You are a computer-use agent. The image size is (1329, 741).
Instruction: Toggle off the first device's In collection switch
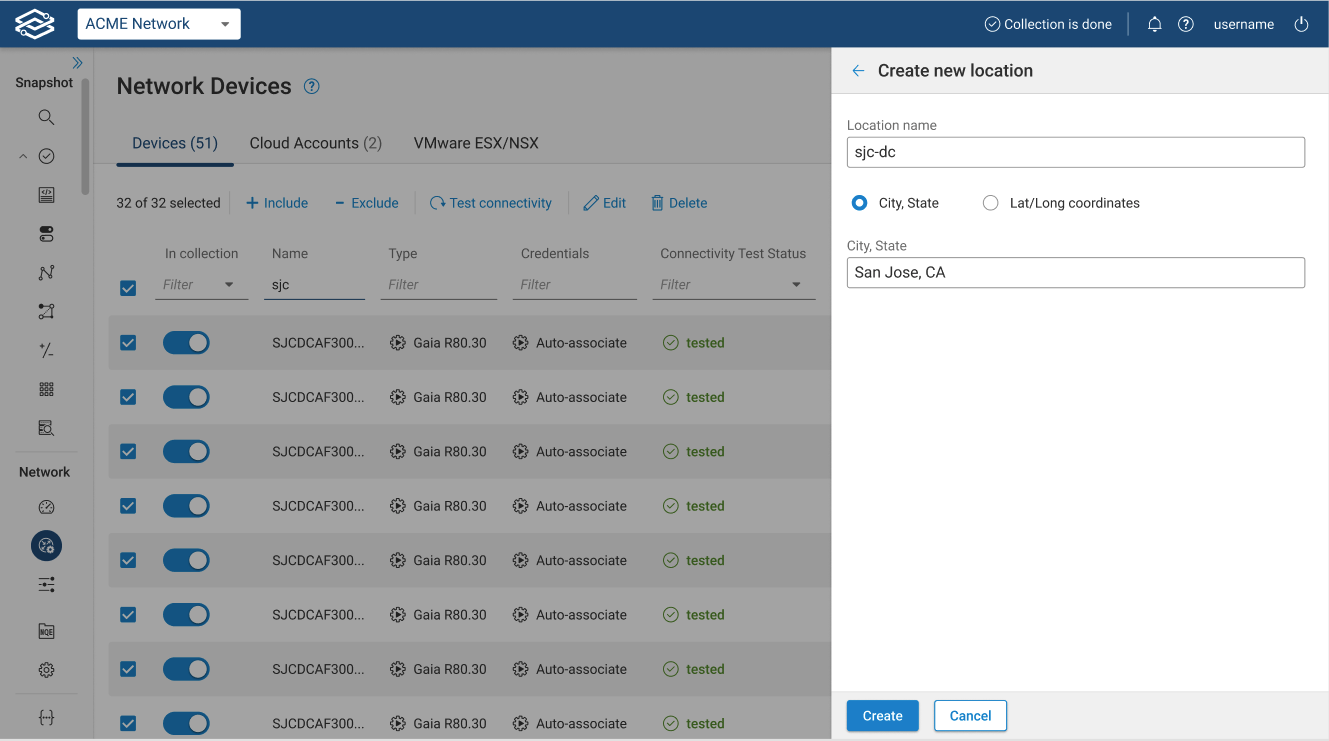coord(186,343)
